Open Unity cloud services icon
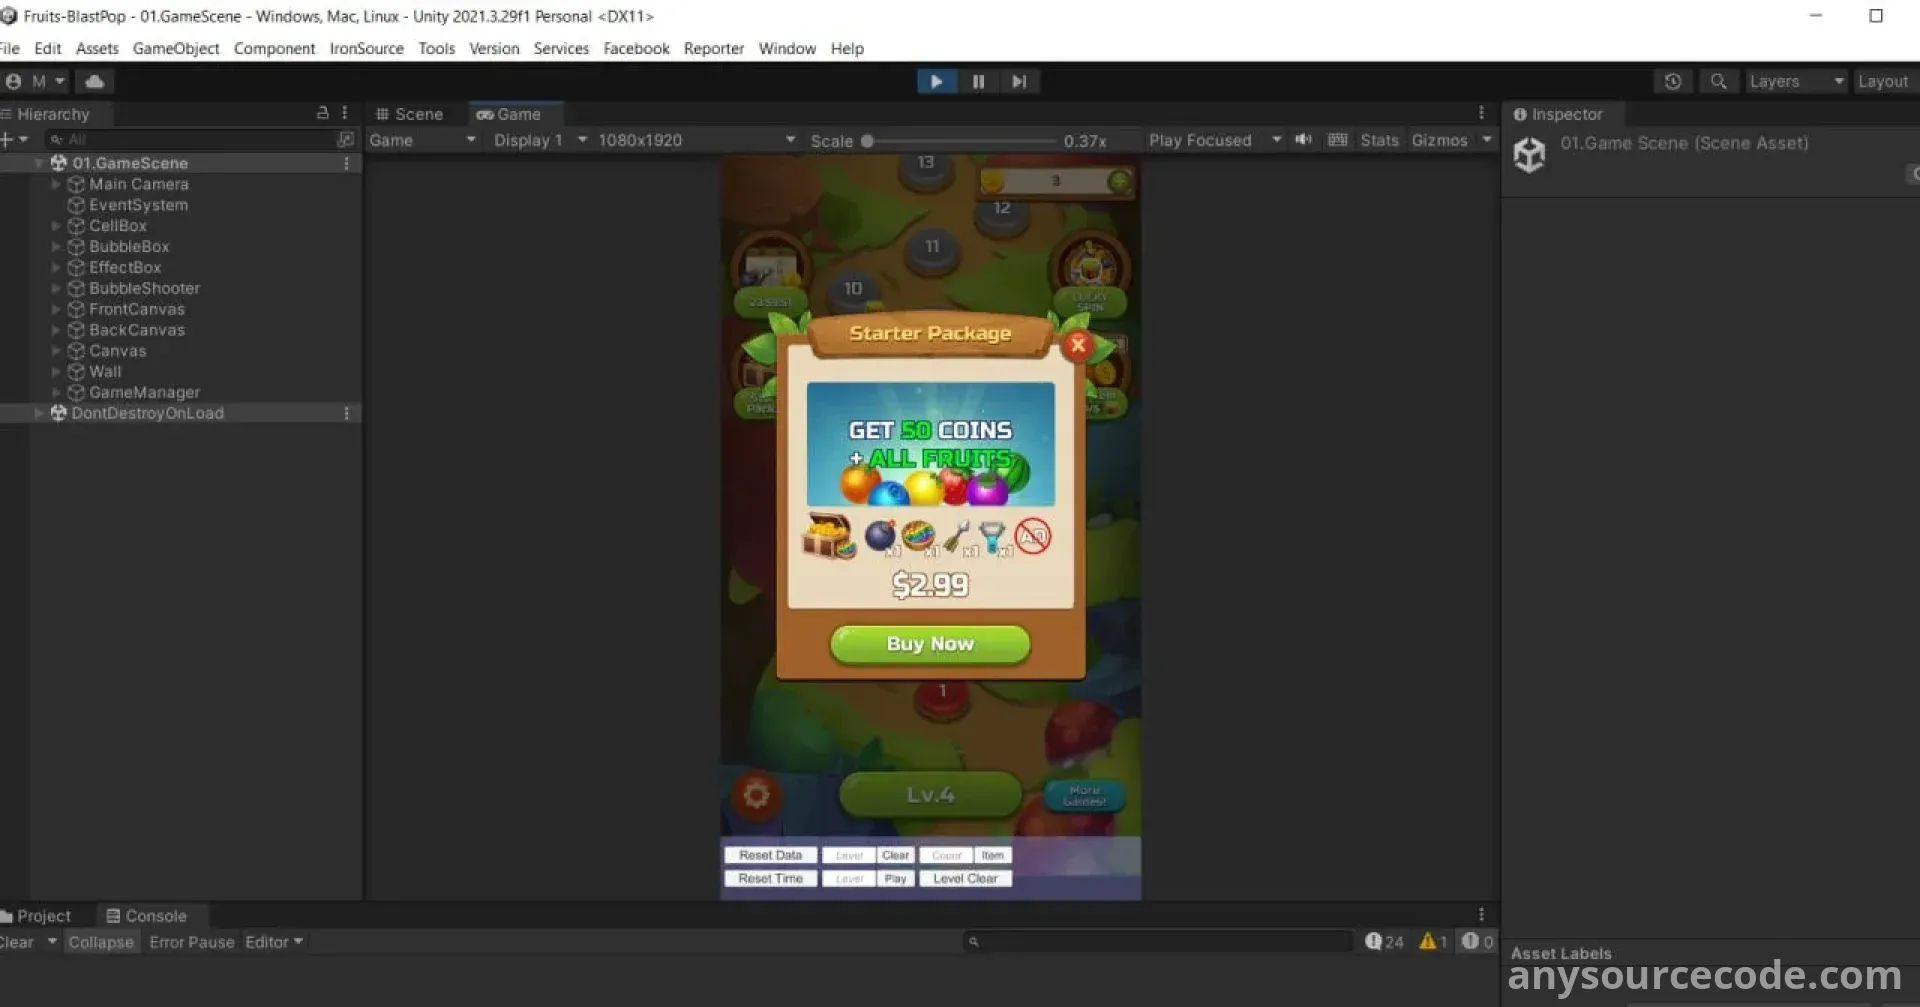The height and width of the screenshot is (1007, 1920). coord(95,82)
